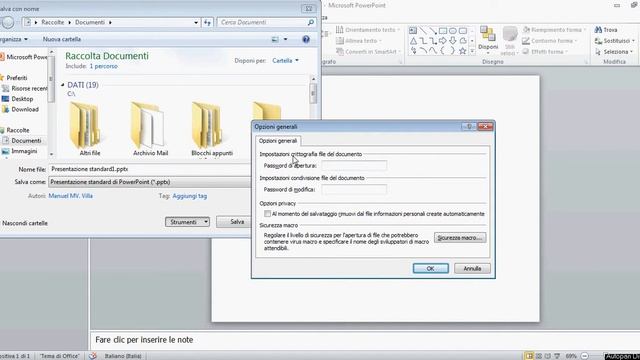640x360 pixels.
Task: Click the Password di apertura field
Action: click(354, 166)
